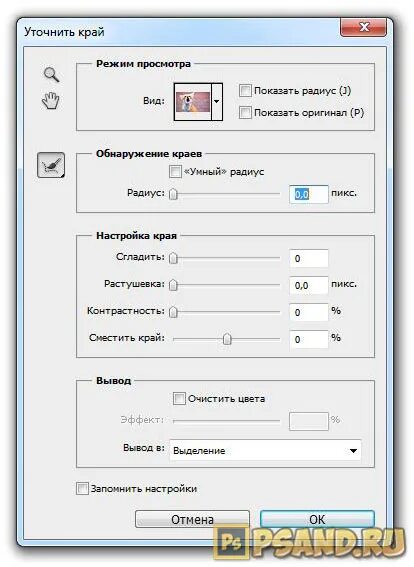Enable Показать радиус (J) checkbox
The width and height of the screenshot is (414, 567).
(245, 90)
